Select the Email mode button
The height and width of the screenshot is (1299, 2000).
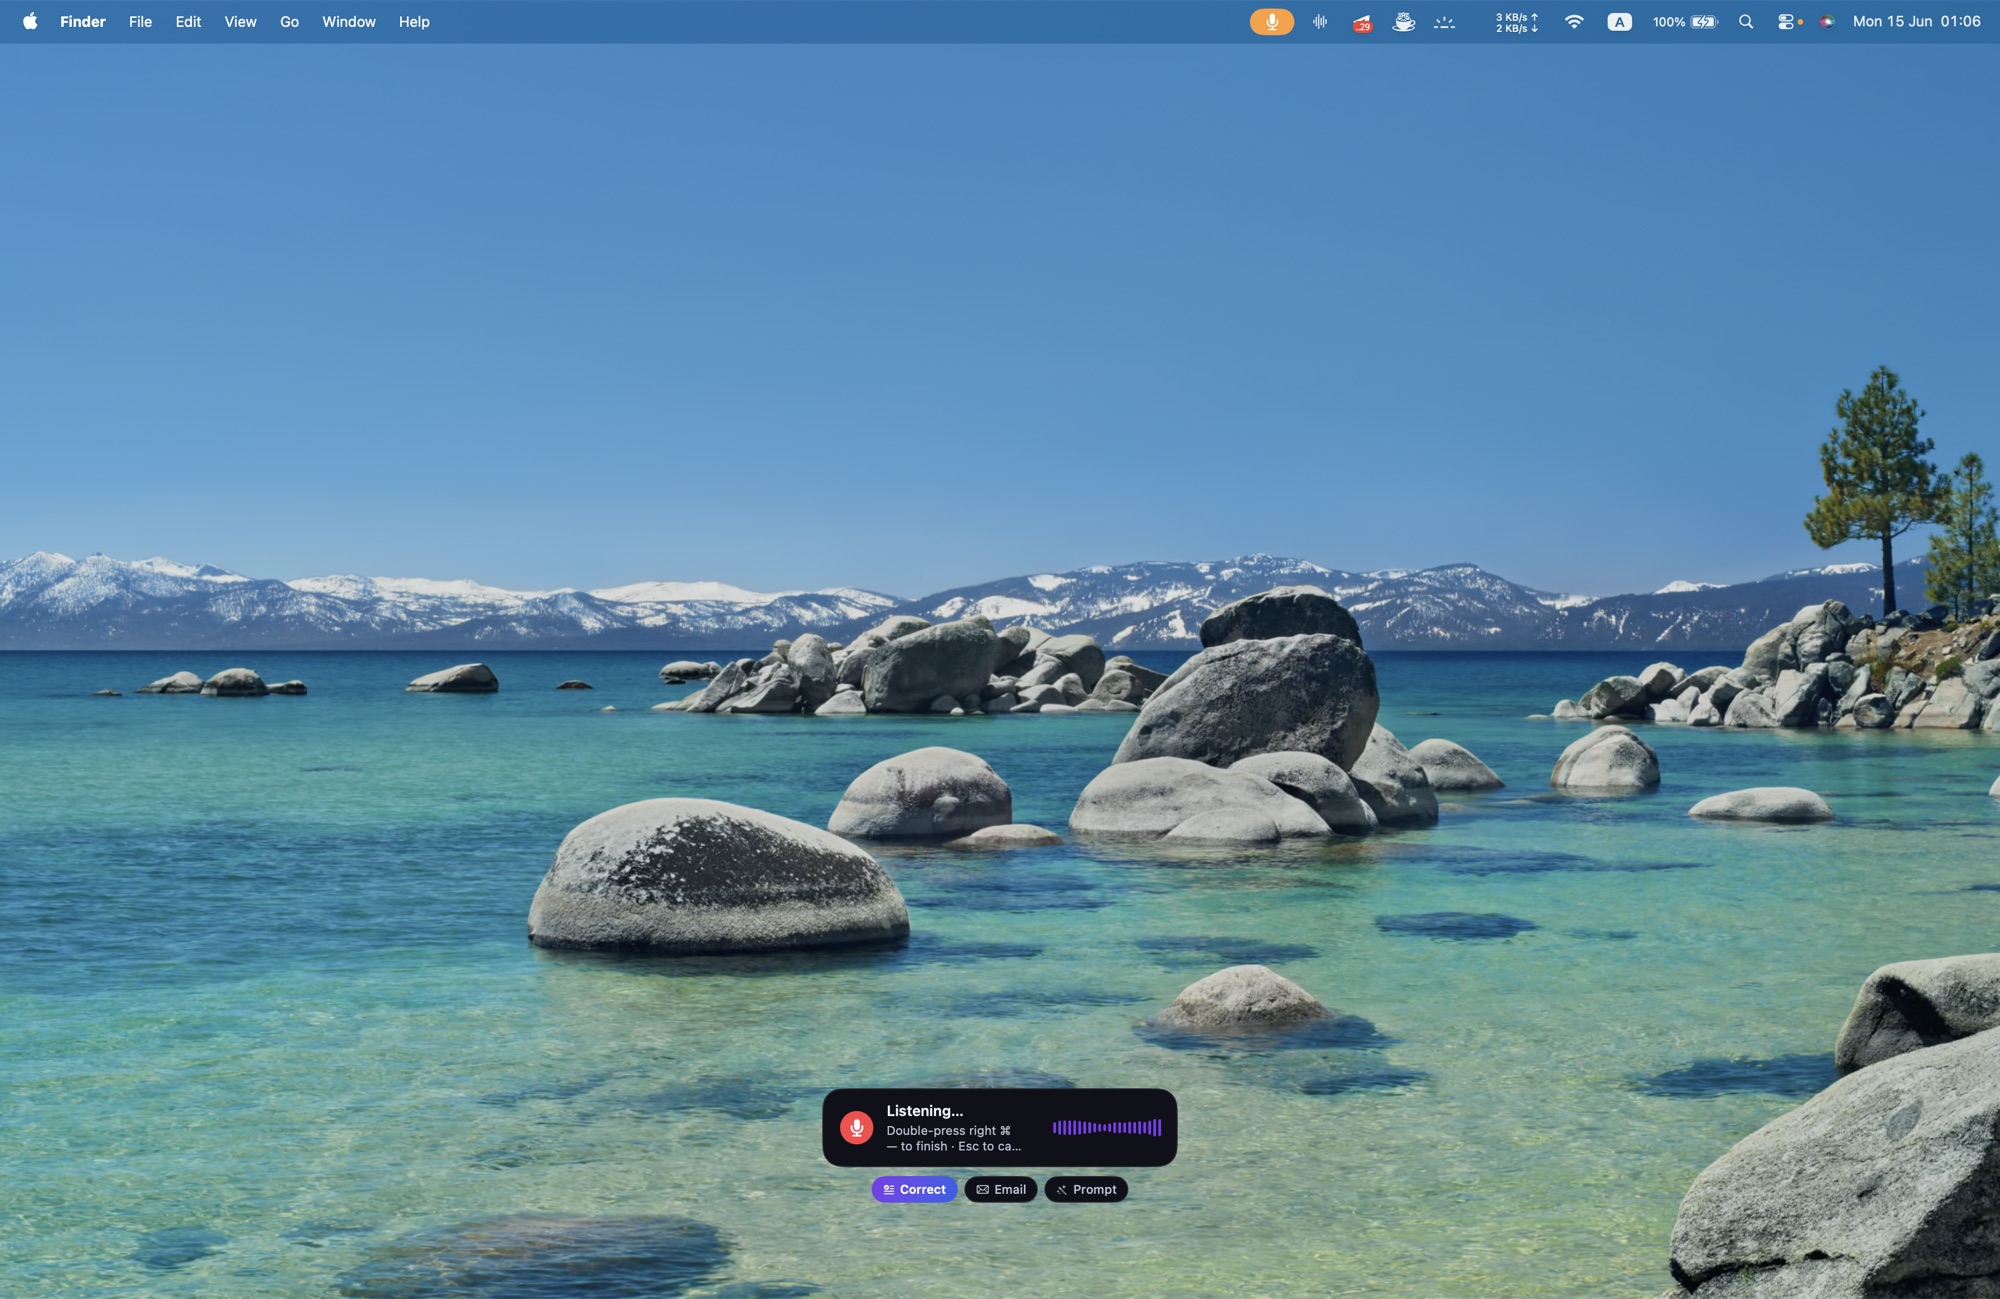[1001, 1189]
